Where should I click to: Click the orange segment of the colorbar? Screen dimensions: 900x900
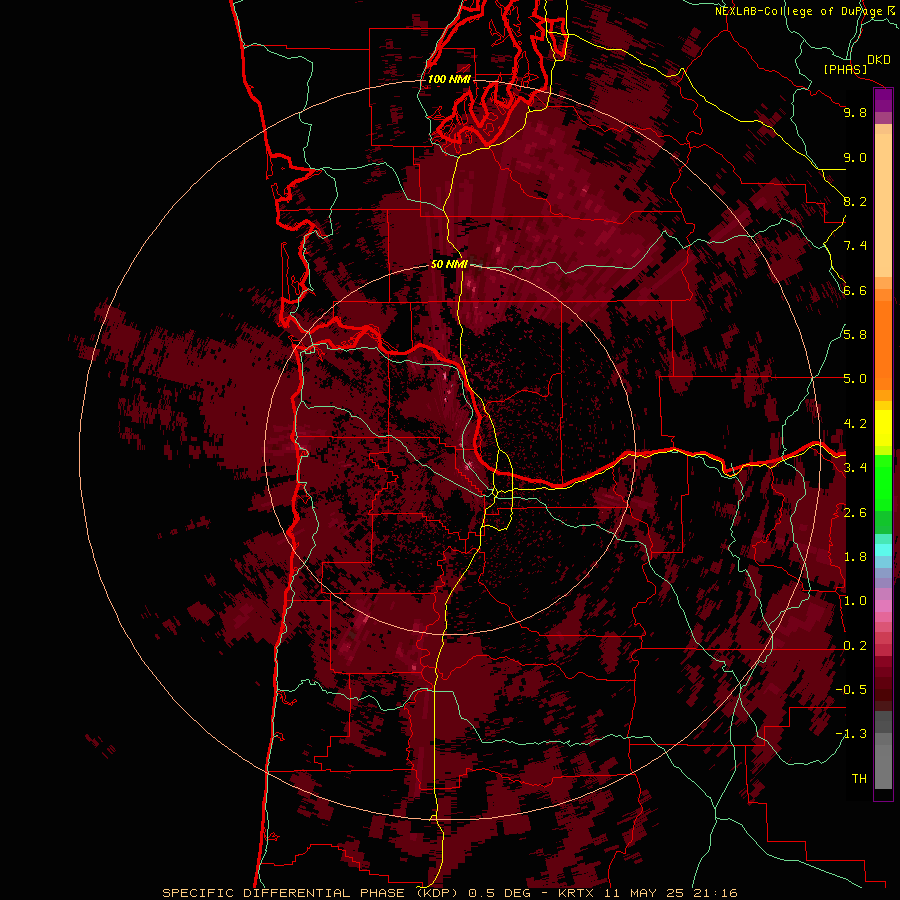(x=883, y=346)
